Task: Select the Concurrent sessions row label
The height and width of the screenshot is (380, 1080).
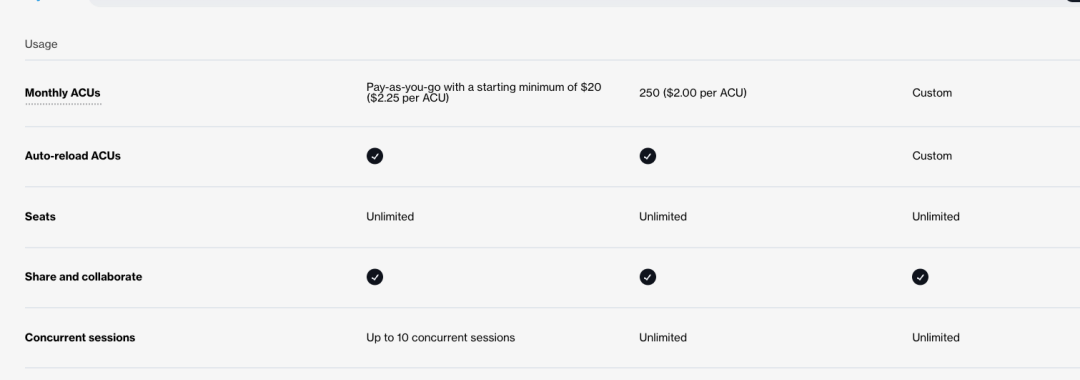Action: click(80, 338)
